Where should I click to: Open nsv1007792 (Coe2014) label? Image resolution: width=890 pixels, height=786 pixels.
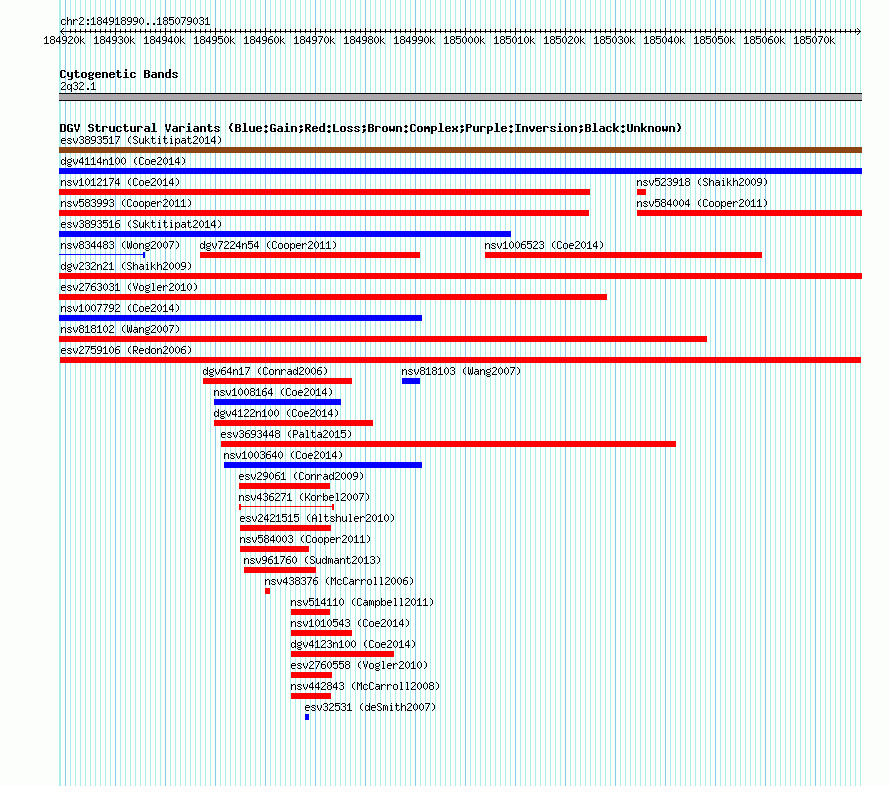tap(120, 308)
